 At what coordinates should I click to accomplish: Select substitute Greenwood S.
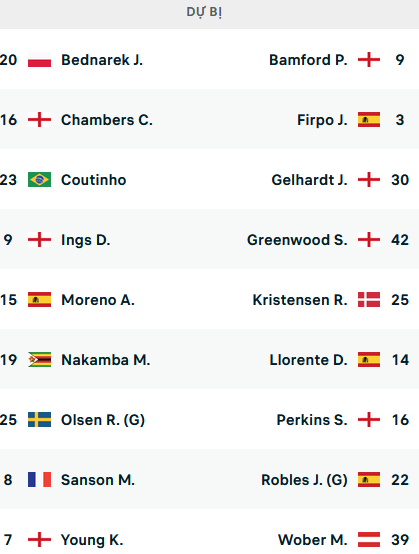(297, 240)
